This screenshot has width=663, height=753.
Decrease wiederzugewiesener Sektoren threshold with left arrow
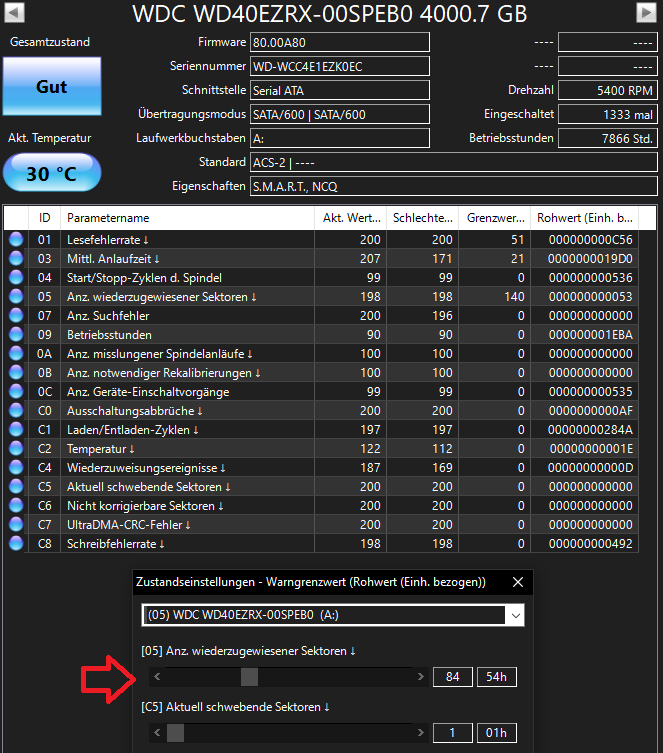[x=157, y=677]
